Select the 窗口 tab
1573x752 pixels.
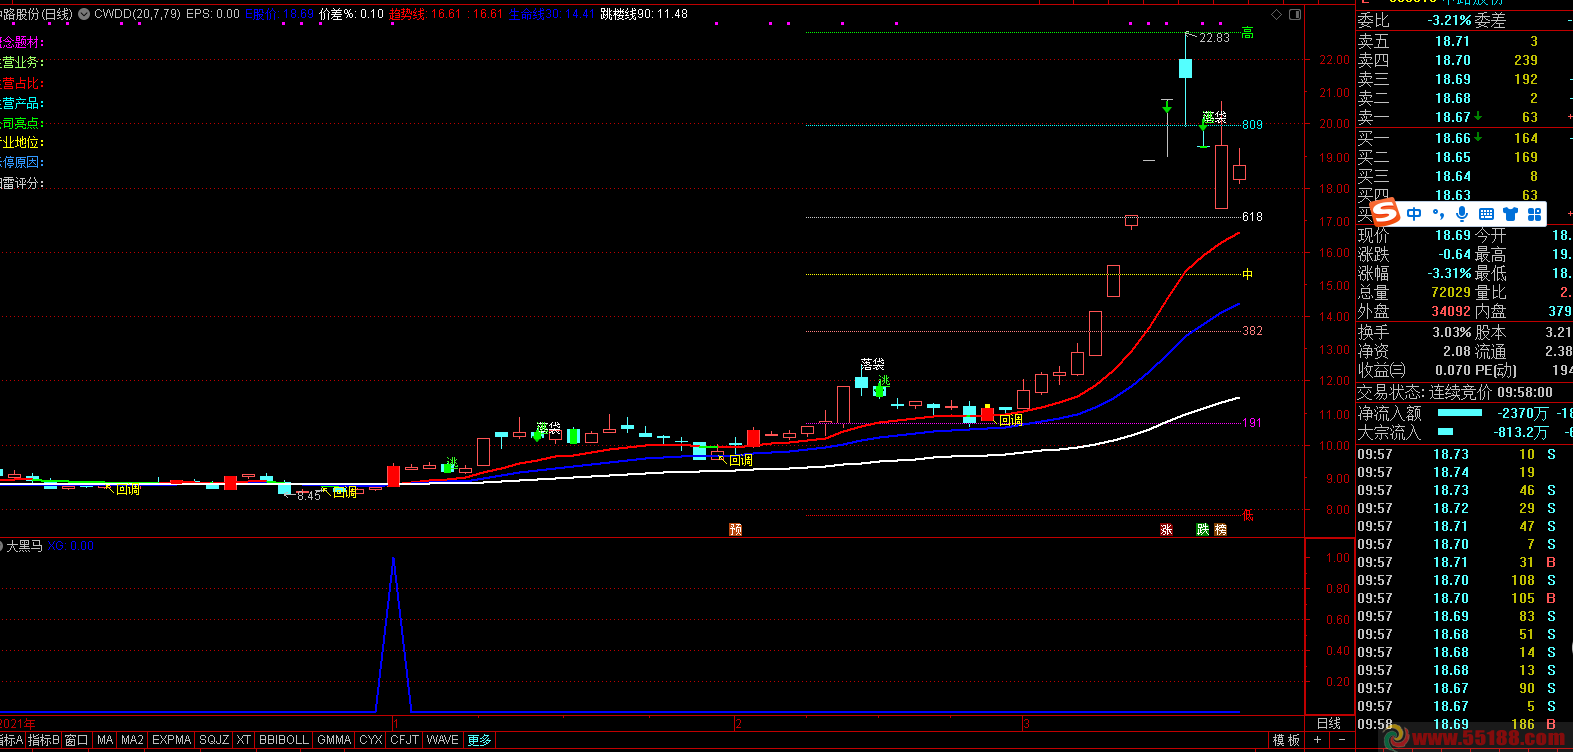coord(77,740)
